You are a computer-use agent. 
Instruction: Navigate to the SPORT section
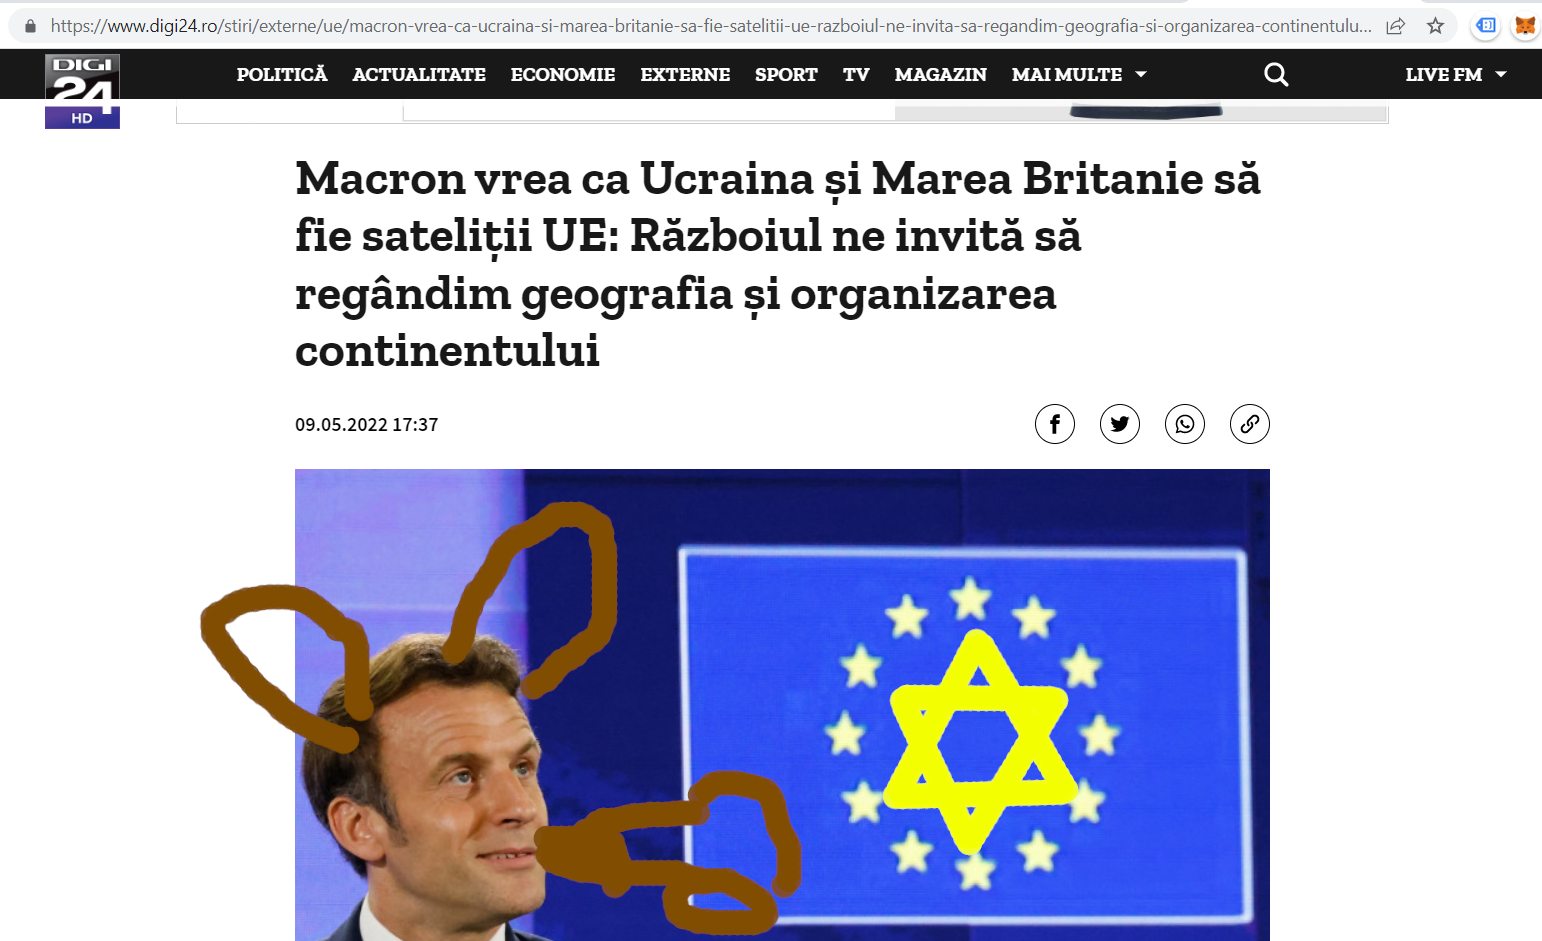tap(786, 74)
